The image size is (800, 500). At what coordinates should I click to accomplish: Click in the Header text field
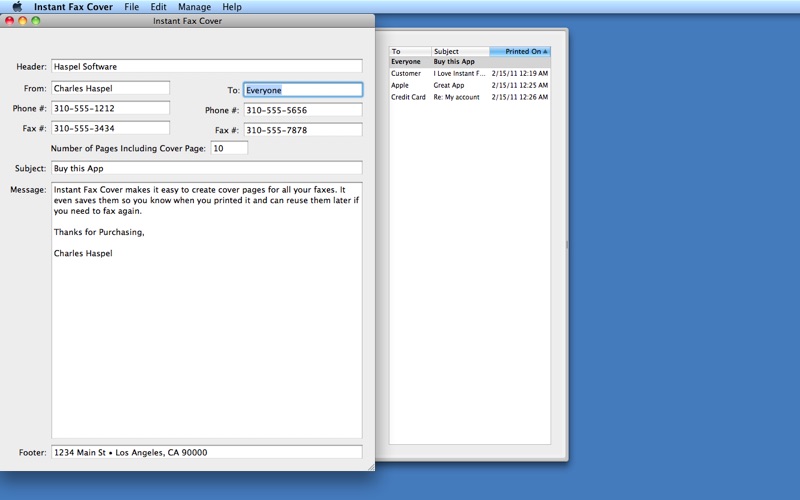pyautogui.click(x=206, y=67)
